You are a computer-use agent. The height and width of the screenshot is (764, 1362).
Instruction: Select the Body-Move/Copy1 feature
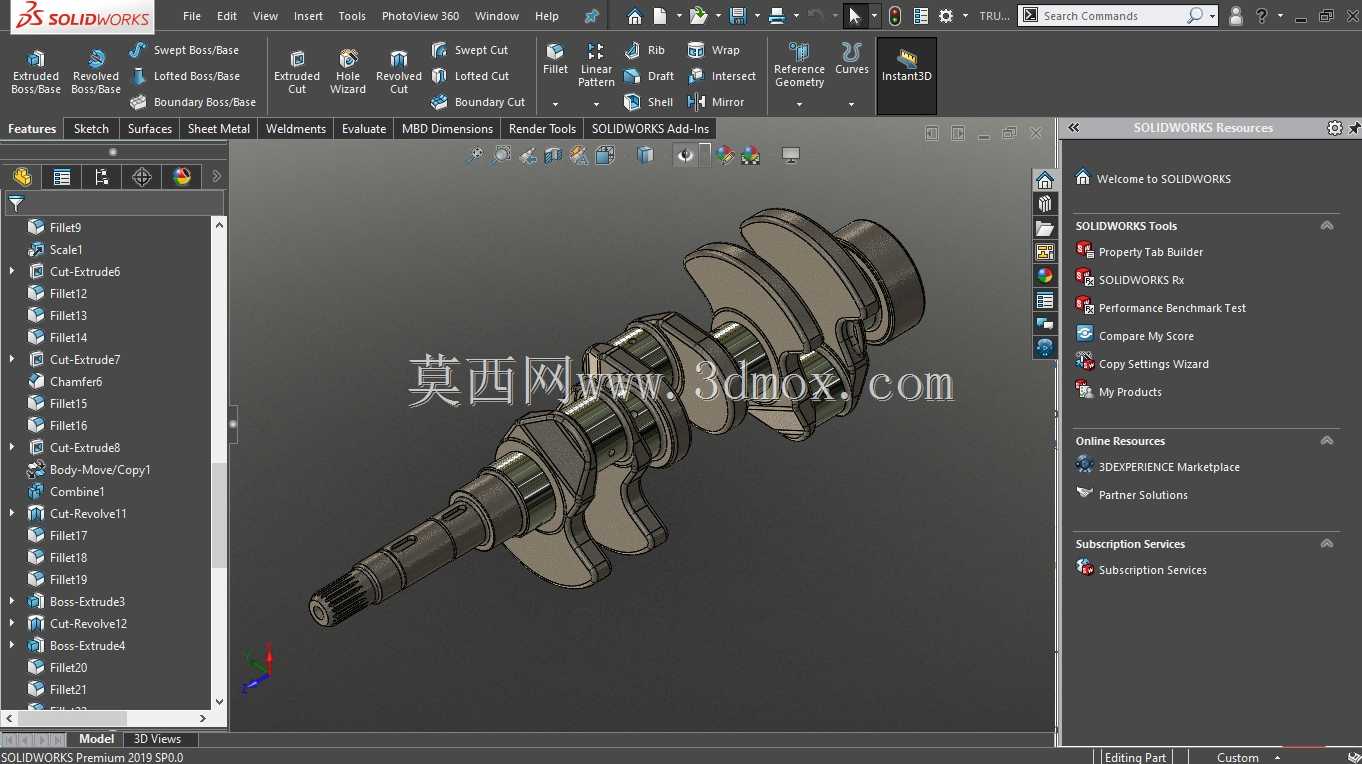click(88, 469)
